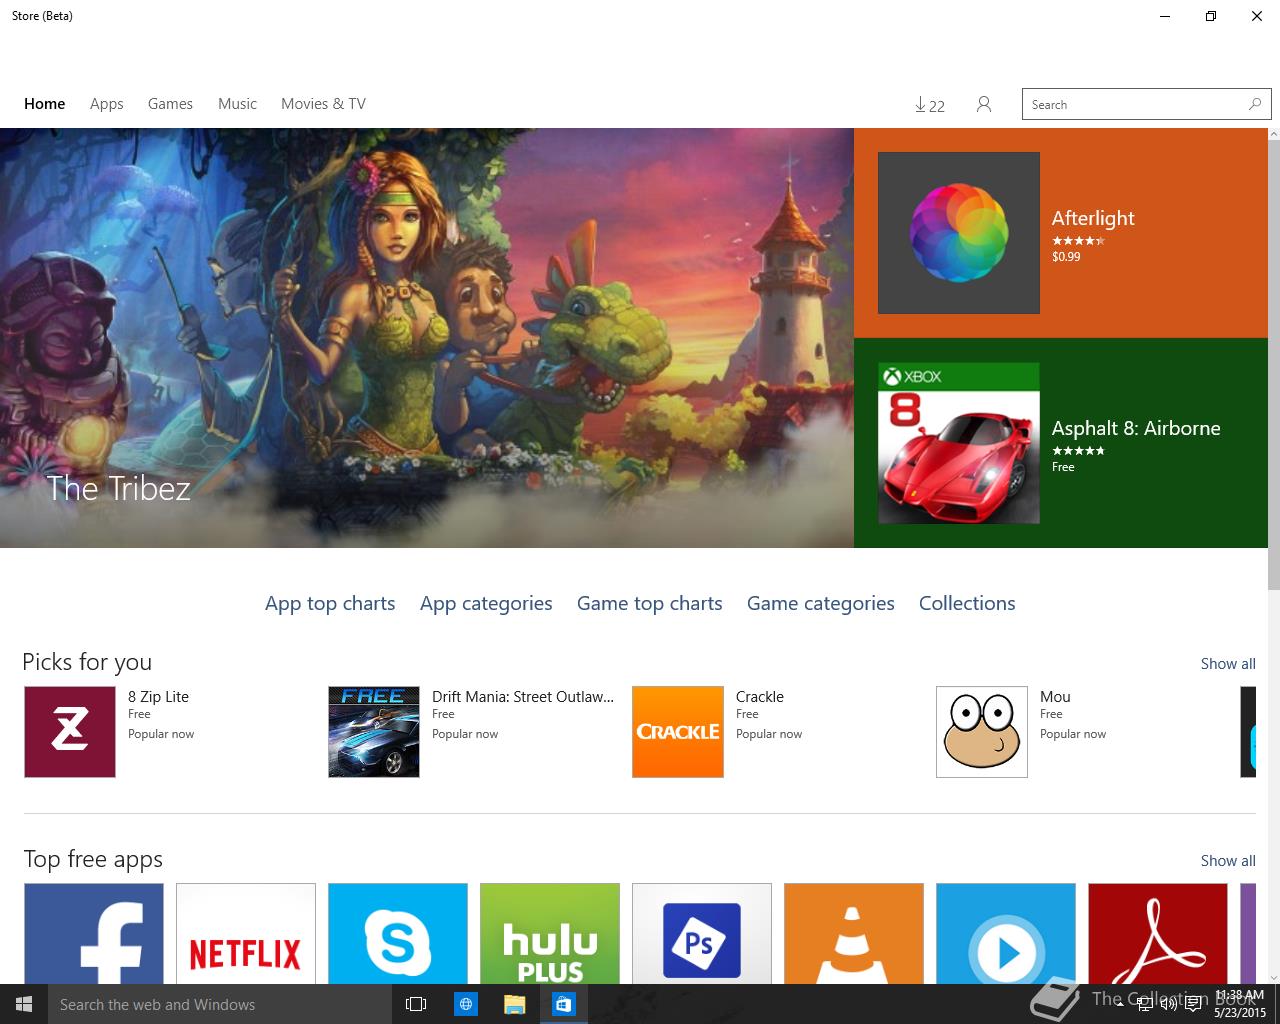Open the user account icon
This screenshot has height=1024, width=1280.
(x=984, y=104)
